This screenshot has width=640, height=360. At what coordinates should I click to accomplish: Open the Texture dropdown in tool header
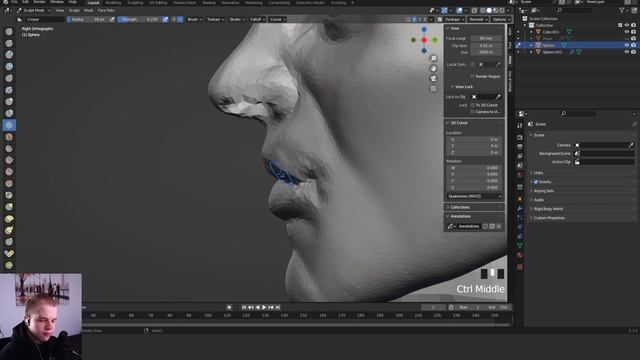coord(215,19)
